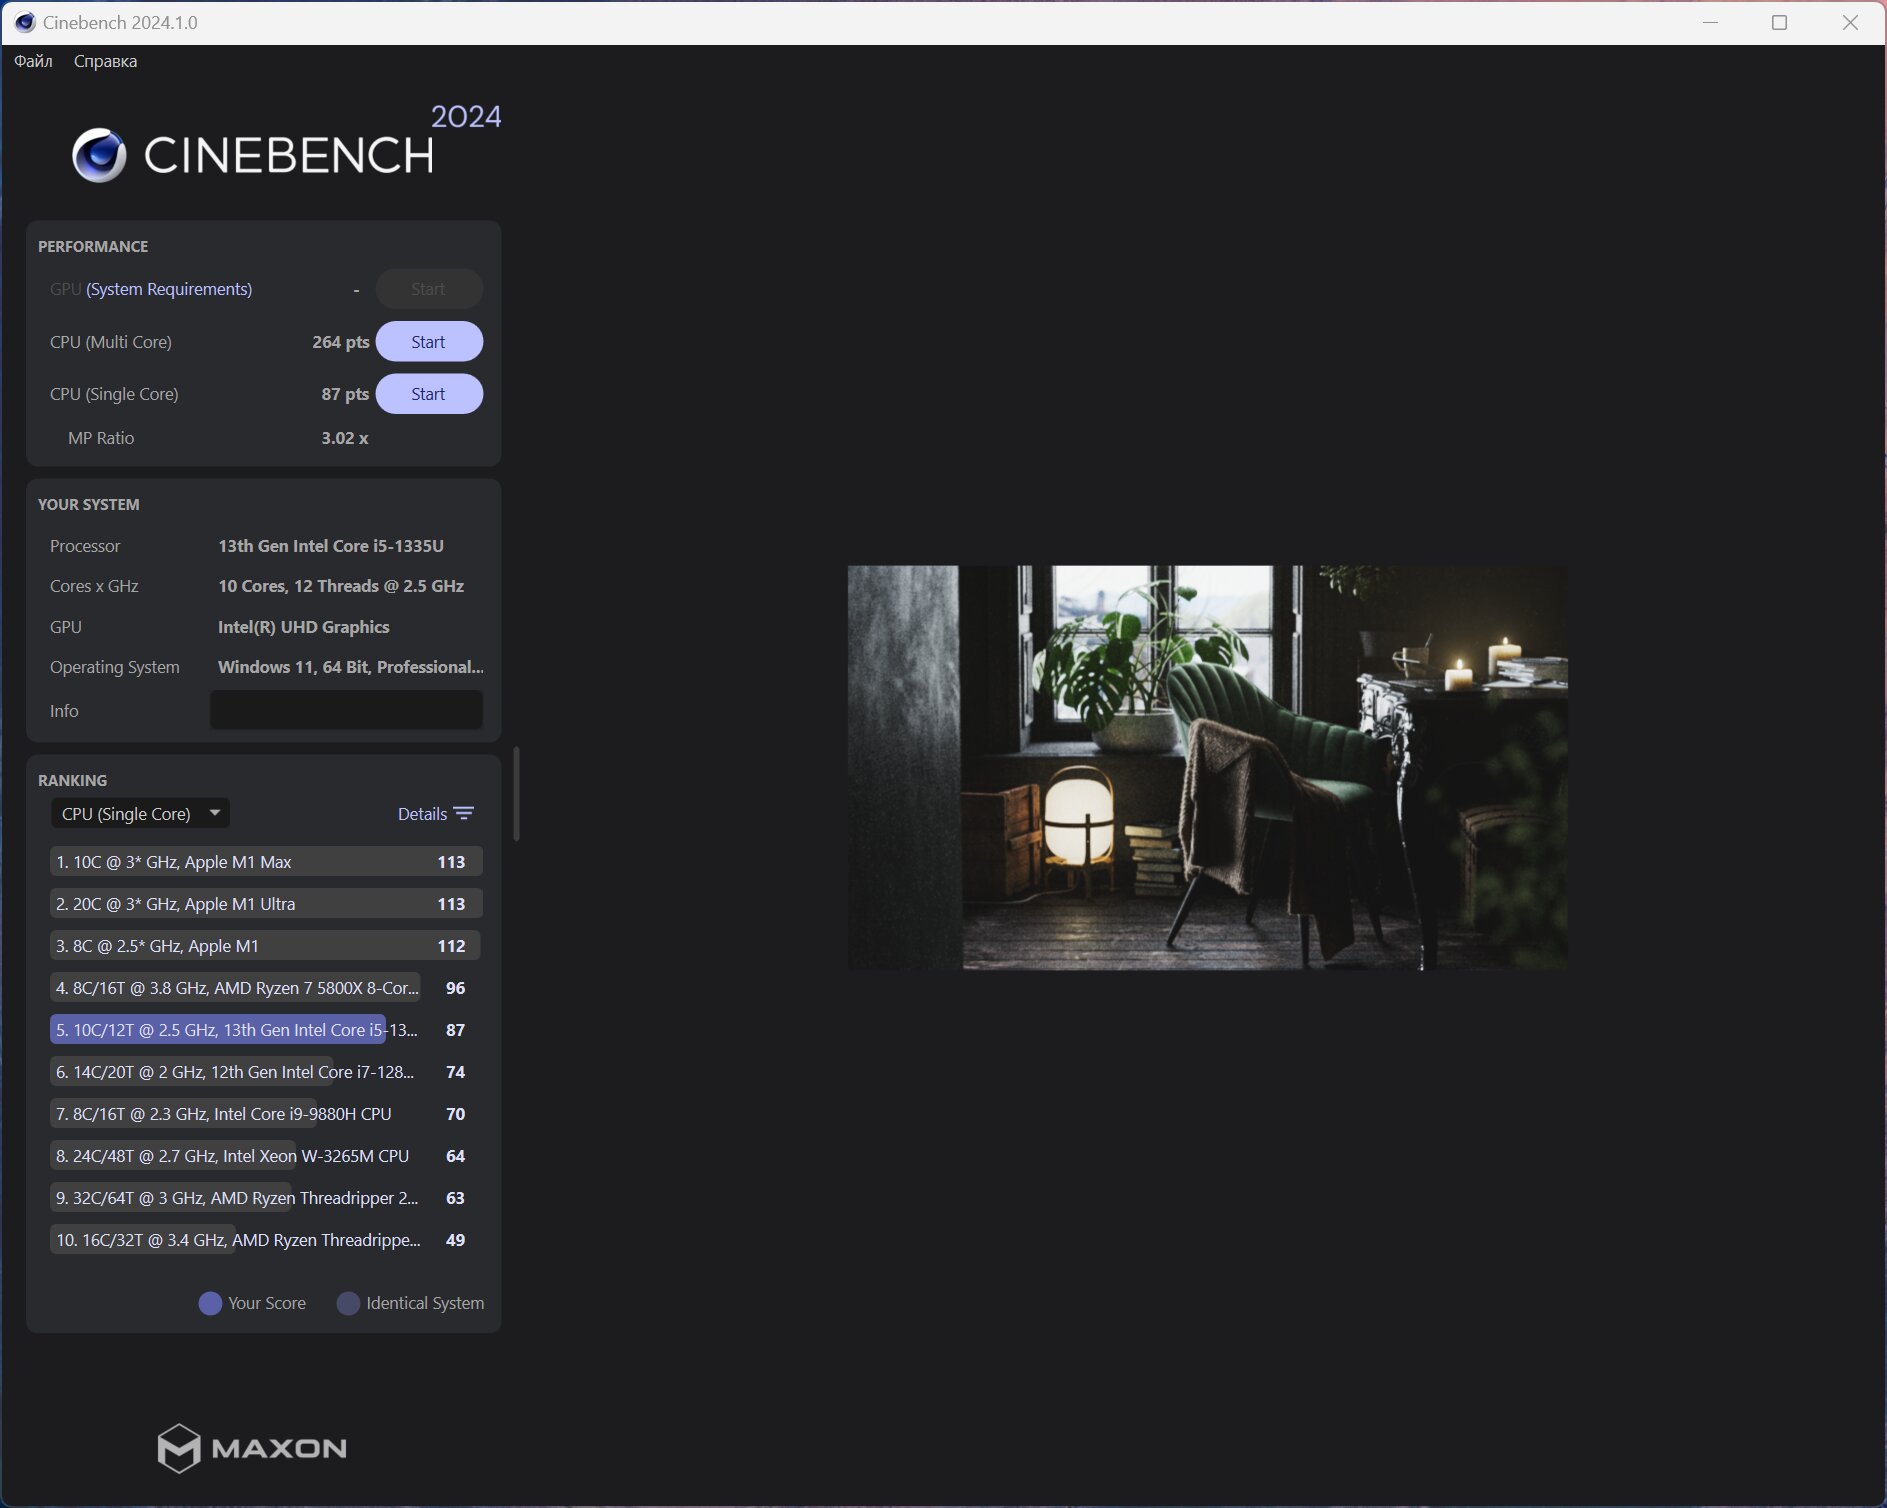Click the Your Score legend dot
The width and height of the screenshot is (1887, 1508).
[210, 1303]
